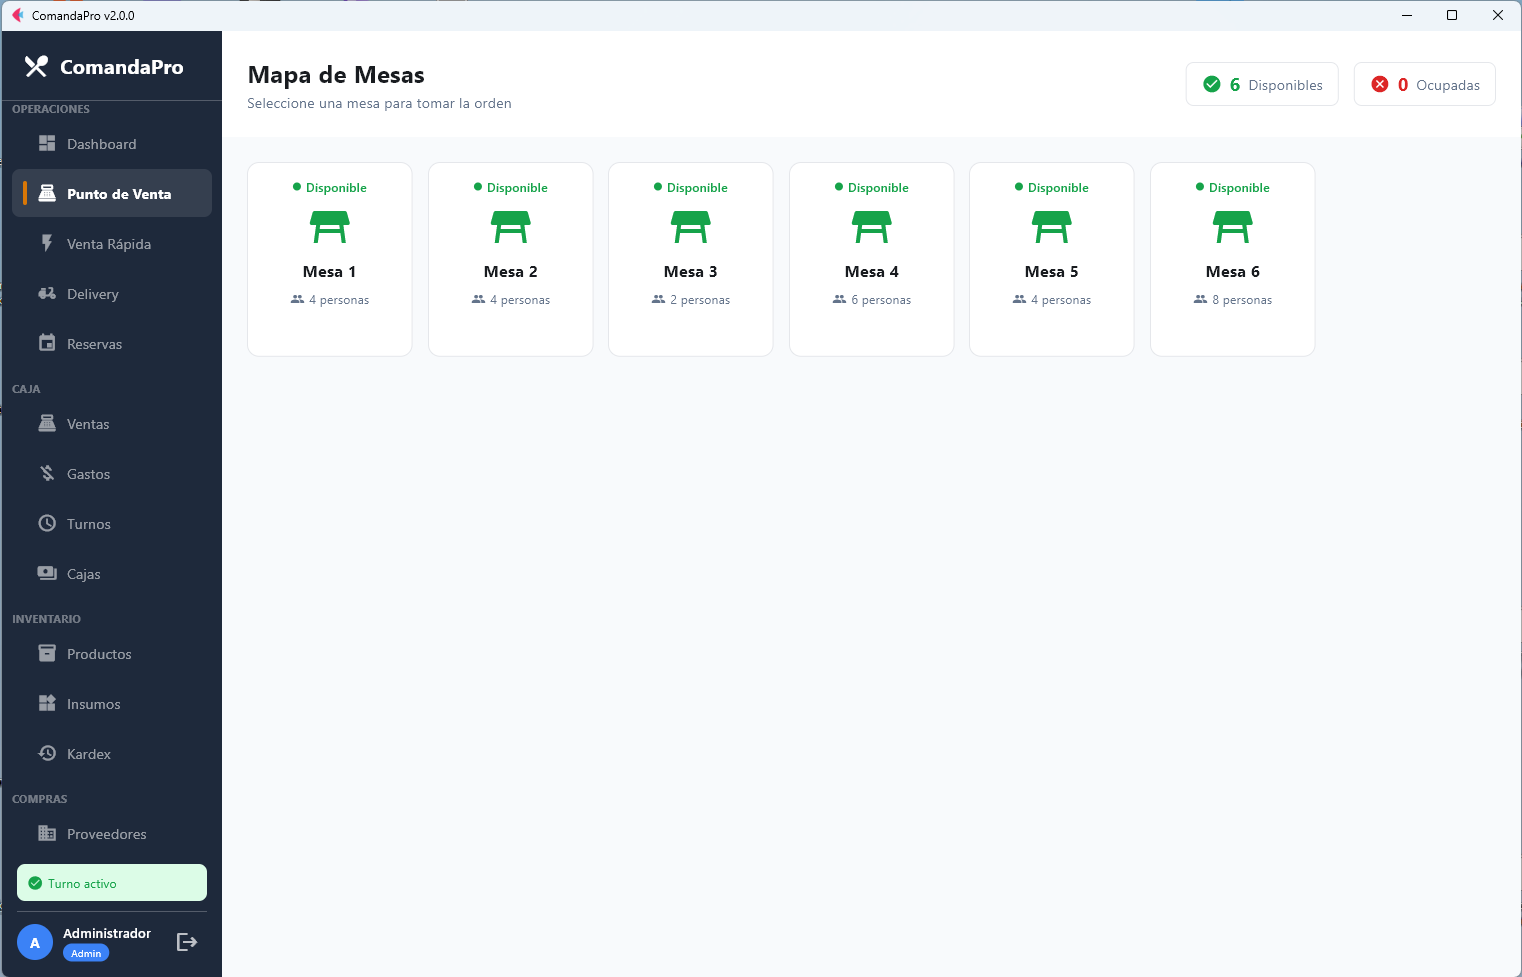Click the Cajas cash icon
This screenshot has width=1522, height=977.
click(x=47, y=573)
